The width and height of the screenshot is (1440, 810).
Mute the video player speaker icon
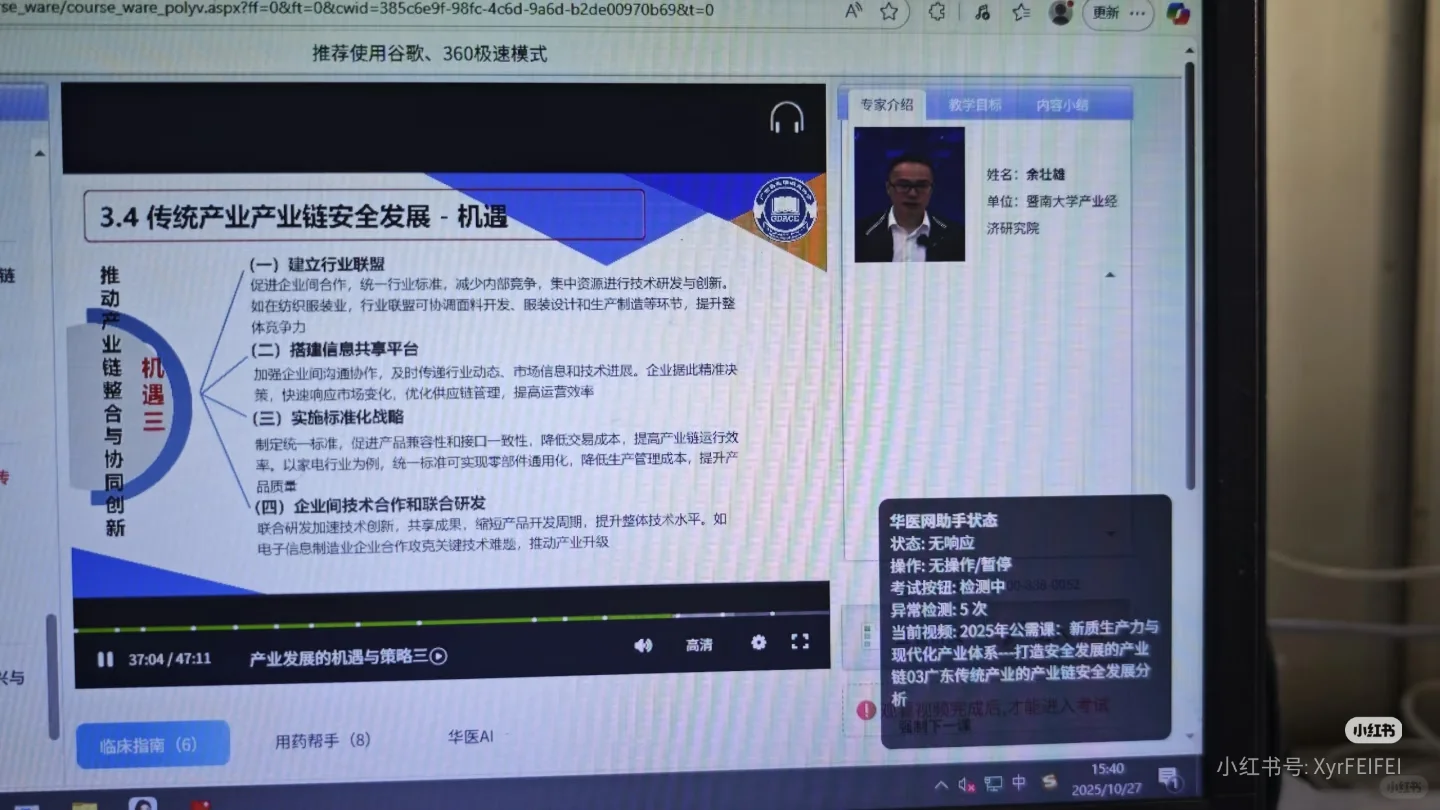[x=643, y=645]
